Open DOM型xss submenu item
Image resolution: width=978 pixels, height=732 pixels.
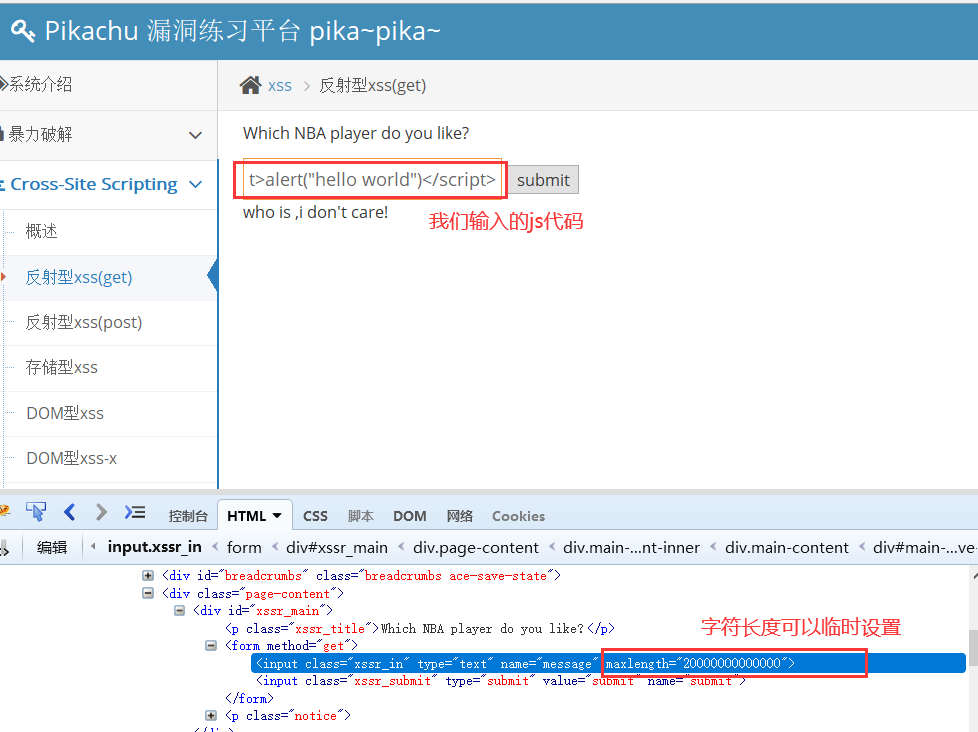tap(65, 413)
